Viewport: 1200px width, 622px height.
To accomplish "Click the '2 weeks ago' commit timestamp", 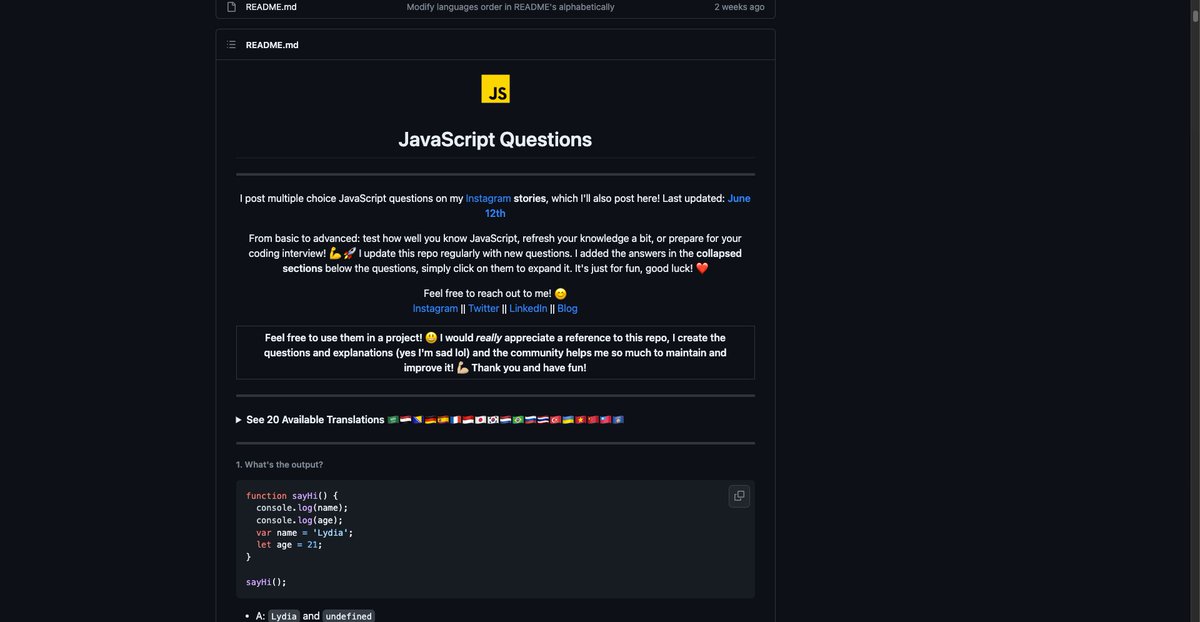I will [x=739, y=7].
